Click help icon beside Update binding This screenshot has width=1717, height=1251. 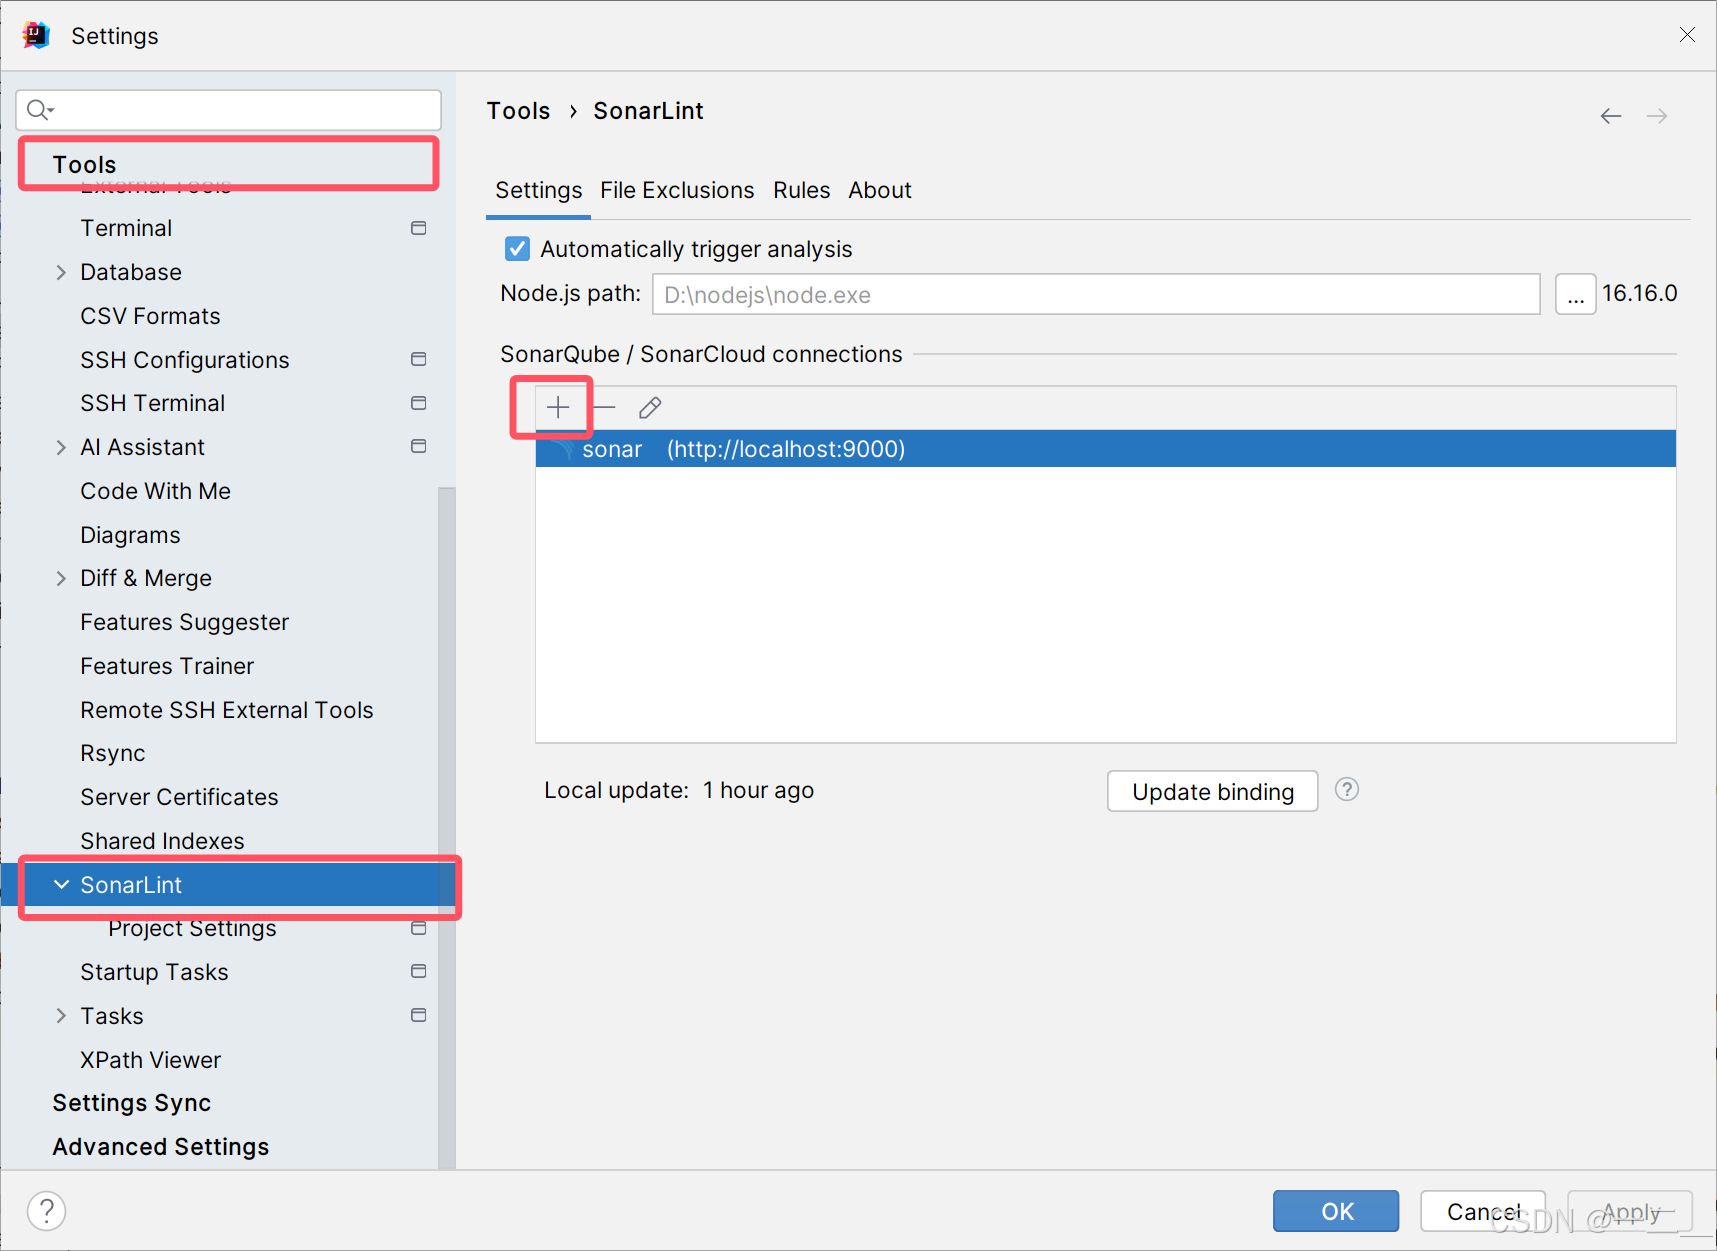[1347, 790]
